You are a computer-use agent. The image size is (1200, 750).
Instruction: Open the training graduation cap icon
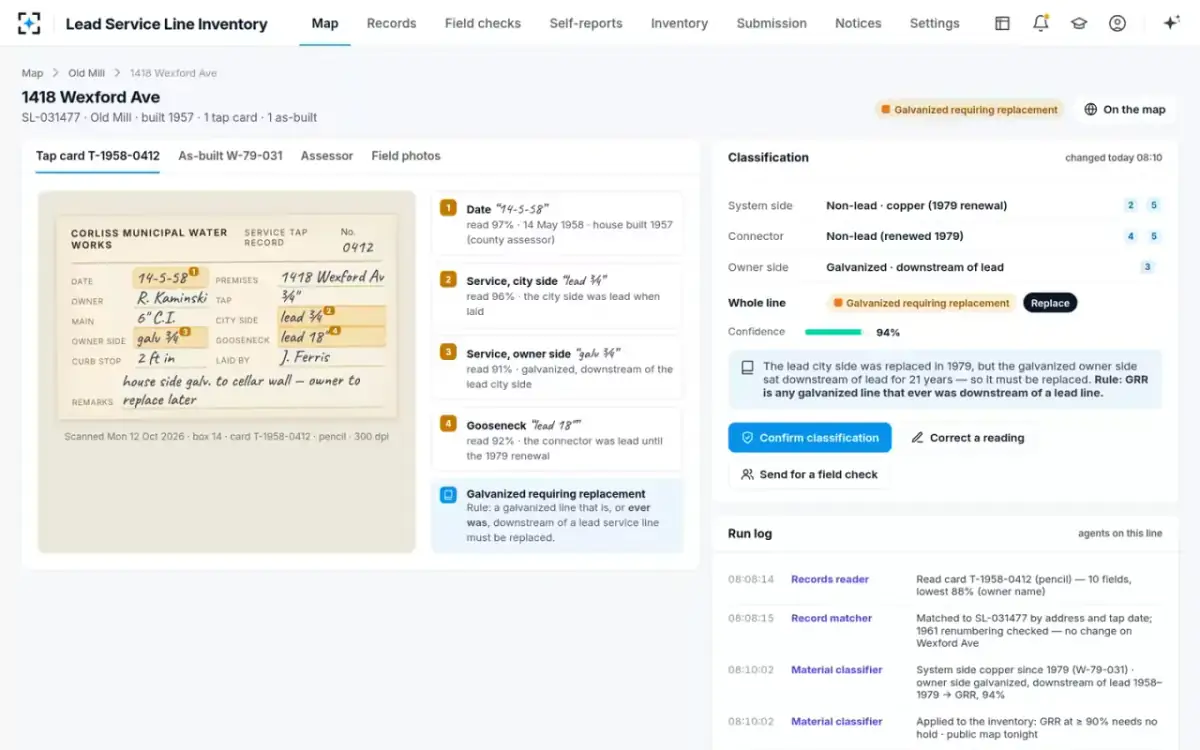pos(1079,23)
